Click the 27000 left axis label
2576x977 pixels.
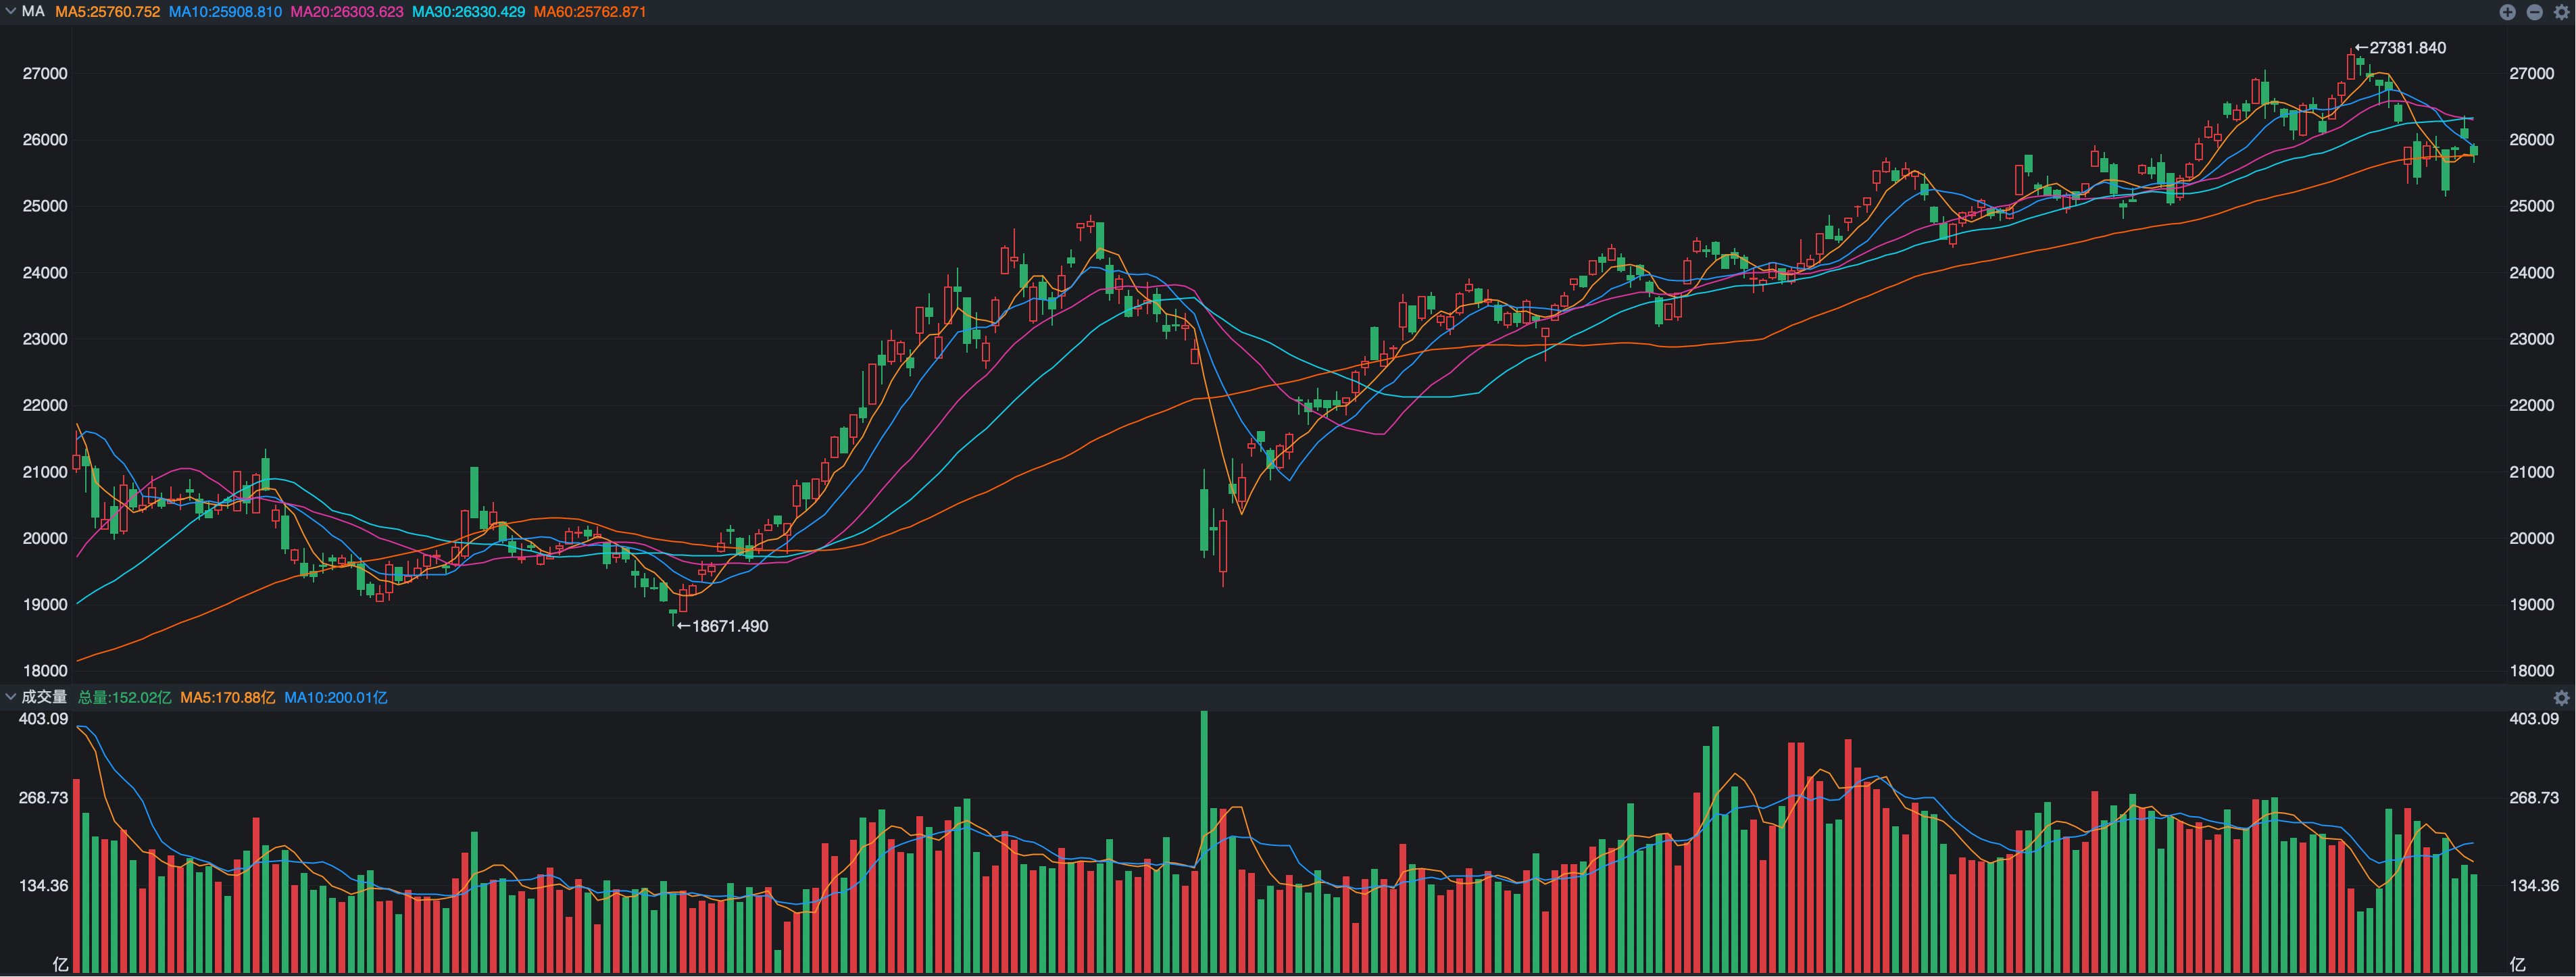(45, 74)
